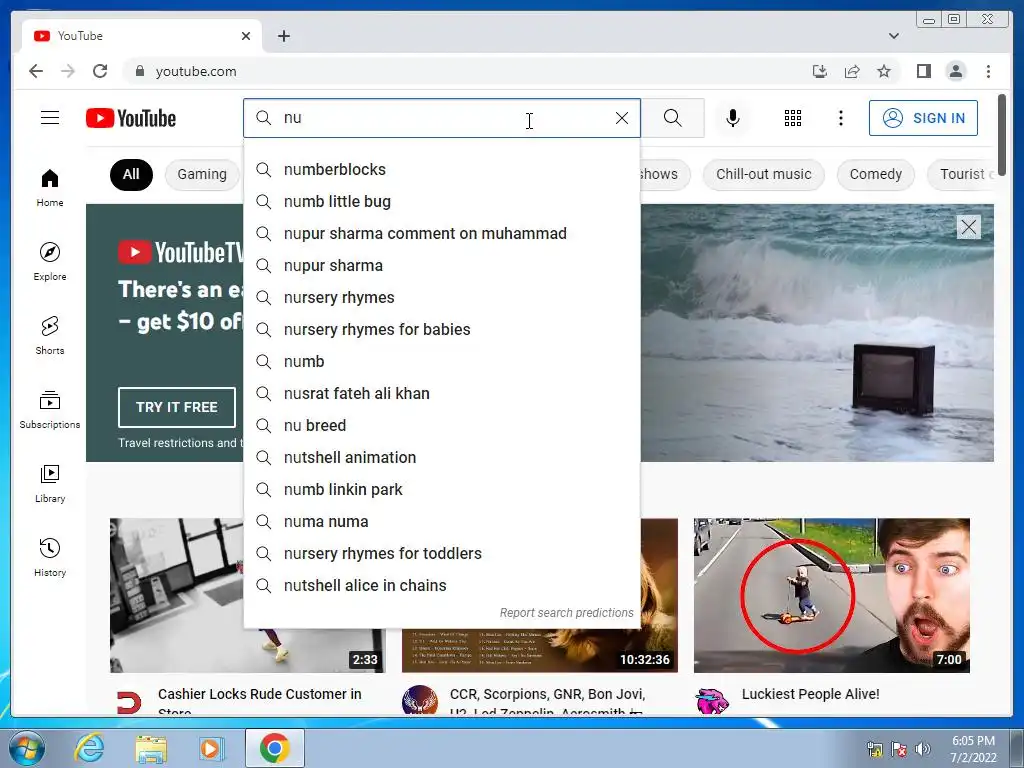Select the Comedy filter chip
This screenshot has height=768, width=1024.
coord(875,174)
